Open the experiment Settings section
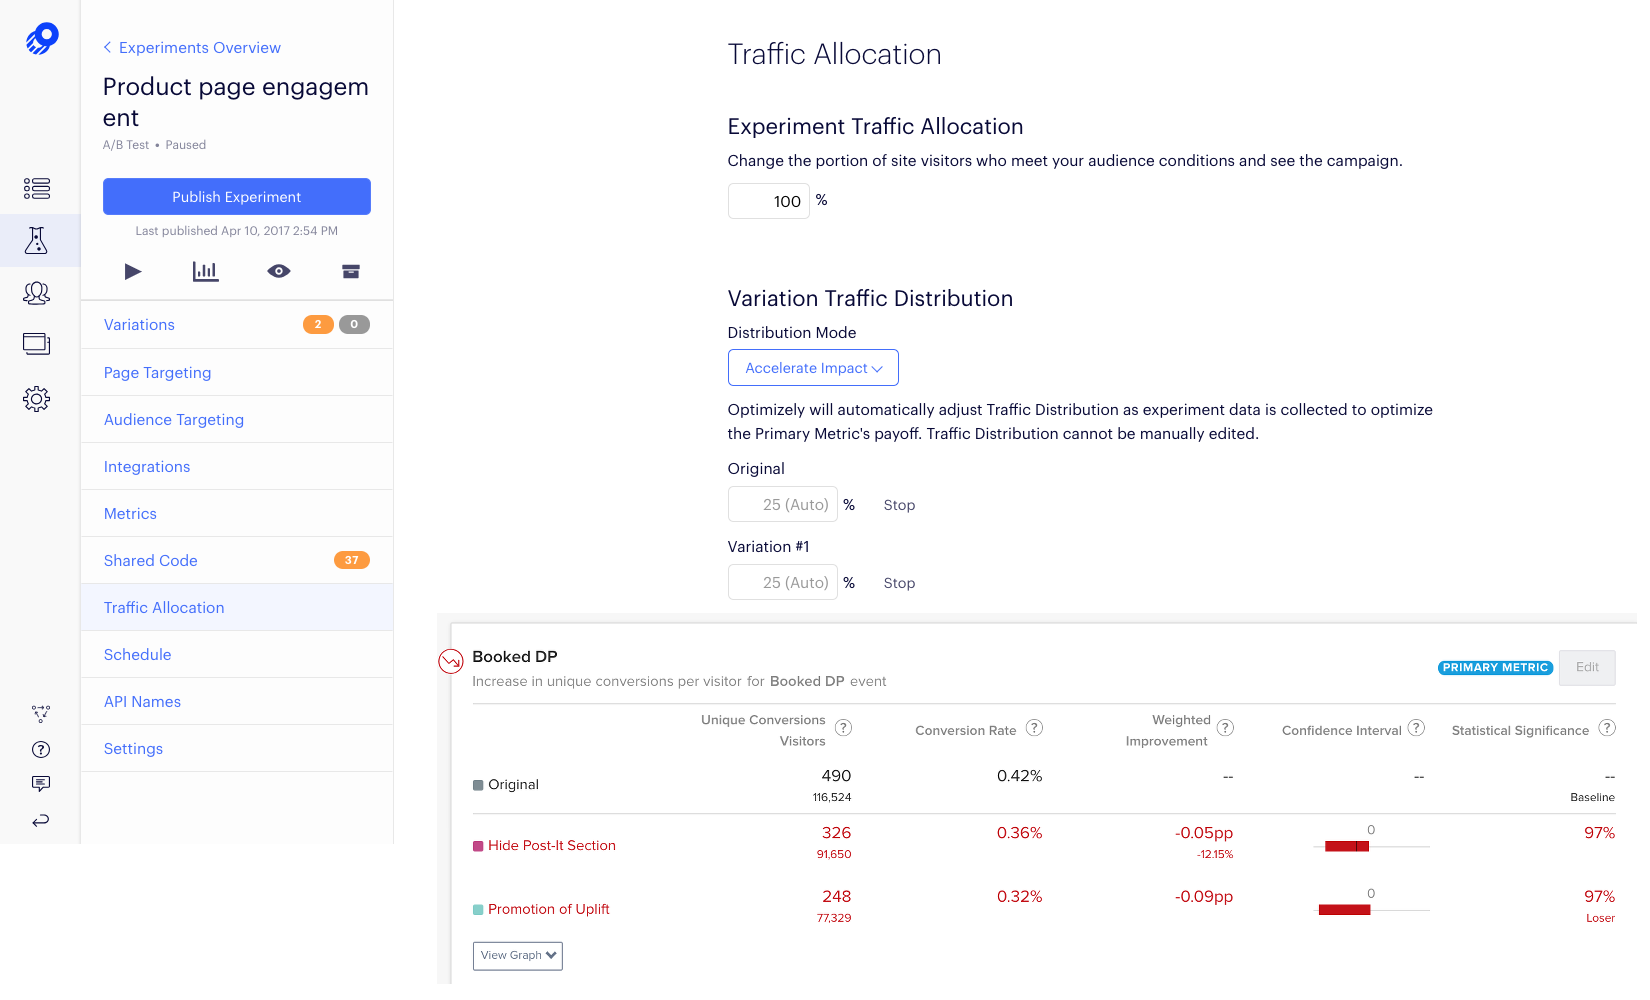1650x1000 pixels. (x=237, y=749)
